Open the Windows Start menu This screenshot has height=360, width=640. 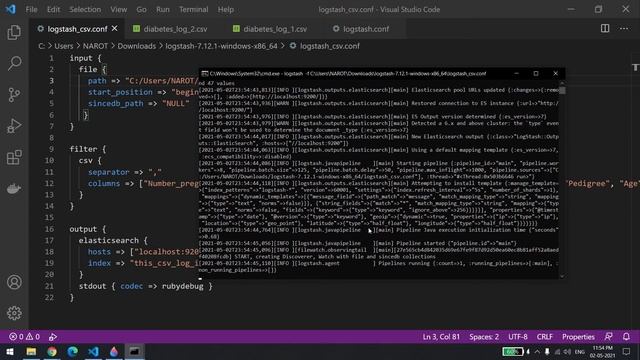point(10,351)
